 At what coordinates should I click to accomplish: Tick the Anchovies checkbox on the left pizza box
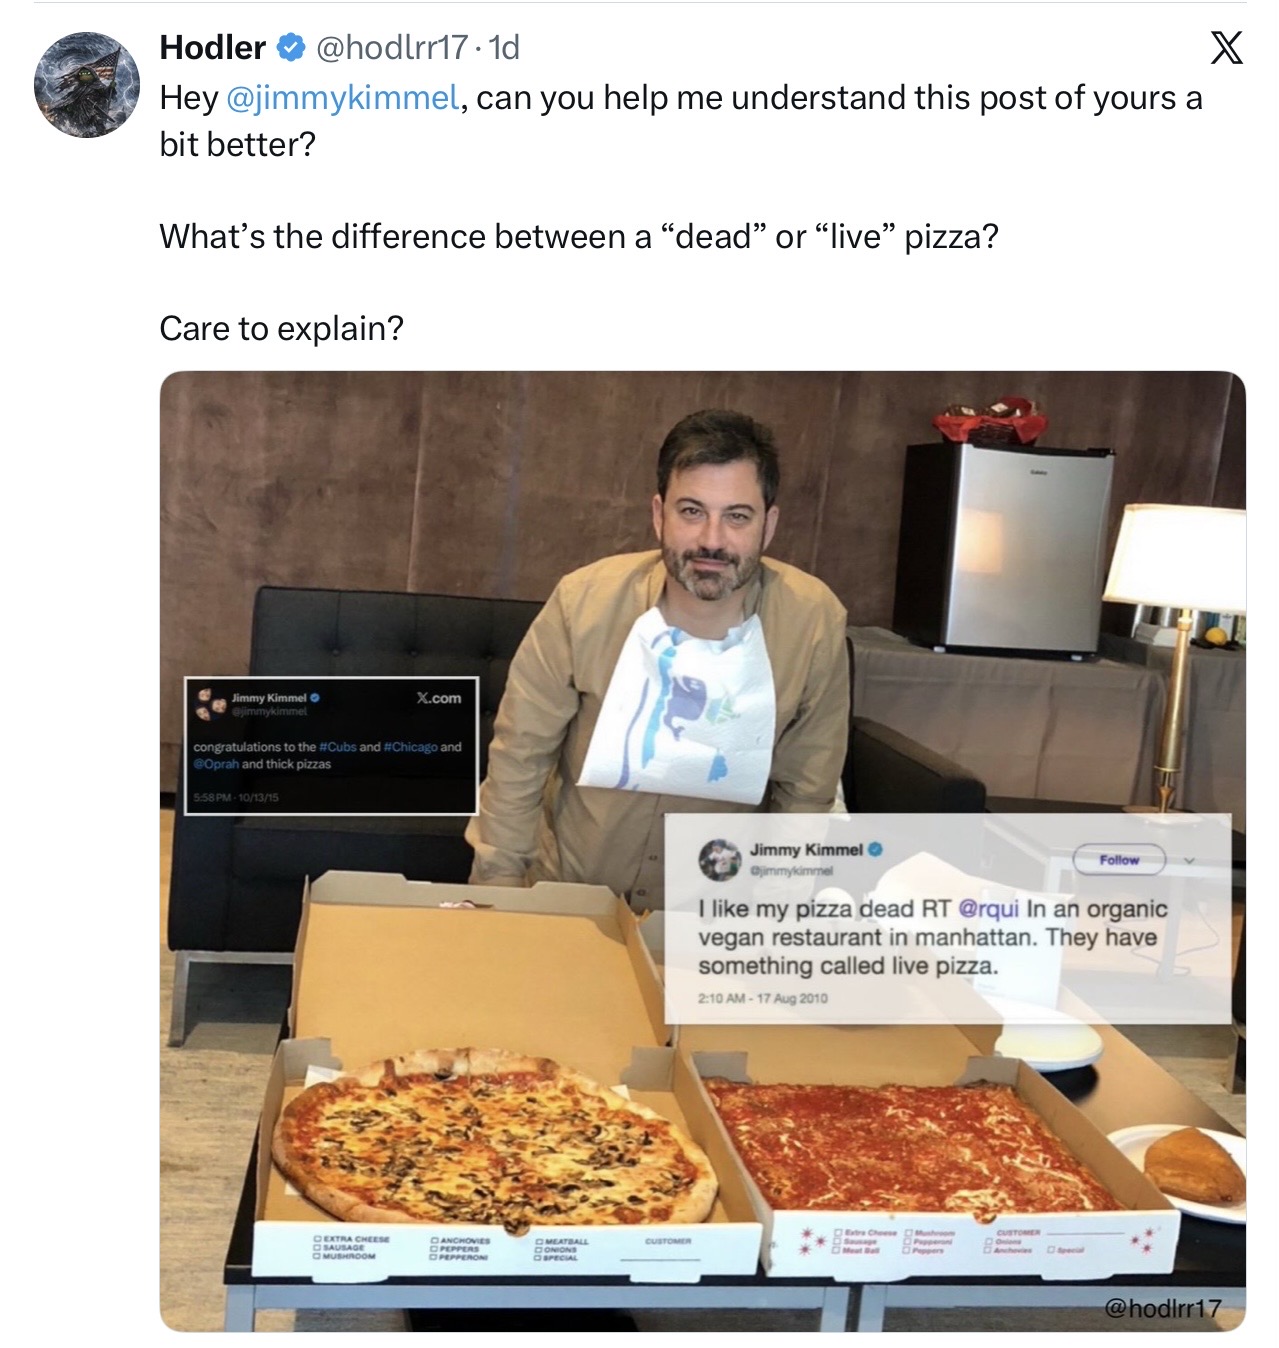[435, 1240]
